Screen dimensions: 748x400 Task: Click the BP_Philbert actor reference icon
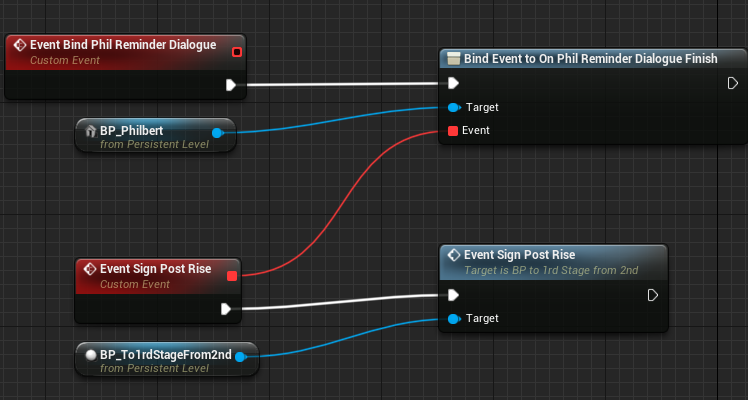click(x=91, y=131)
